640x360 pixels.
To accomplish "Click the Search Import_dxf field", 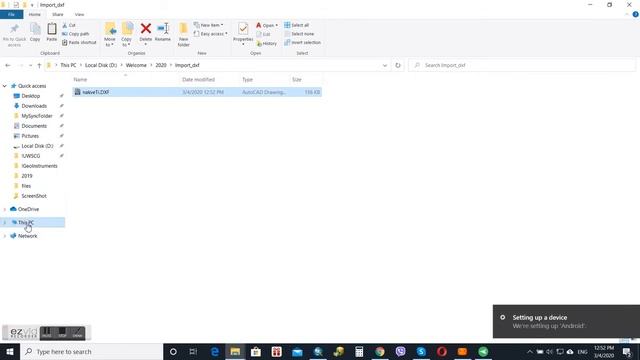I will (x=522, y=65).
